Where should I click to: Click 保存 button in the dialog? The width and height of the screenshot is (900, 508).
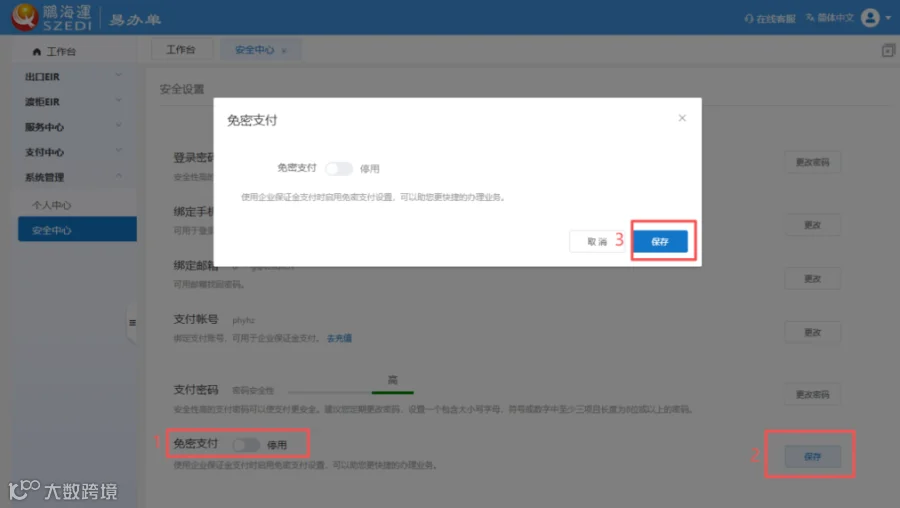(x=660, y=241)
